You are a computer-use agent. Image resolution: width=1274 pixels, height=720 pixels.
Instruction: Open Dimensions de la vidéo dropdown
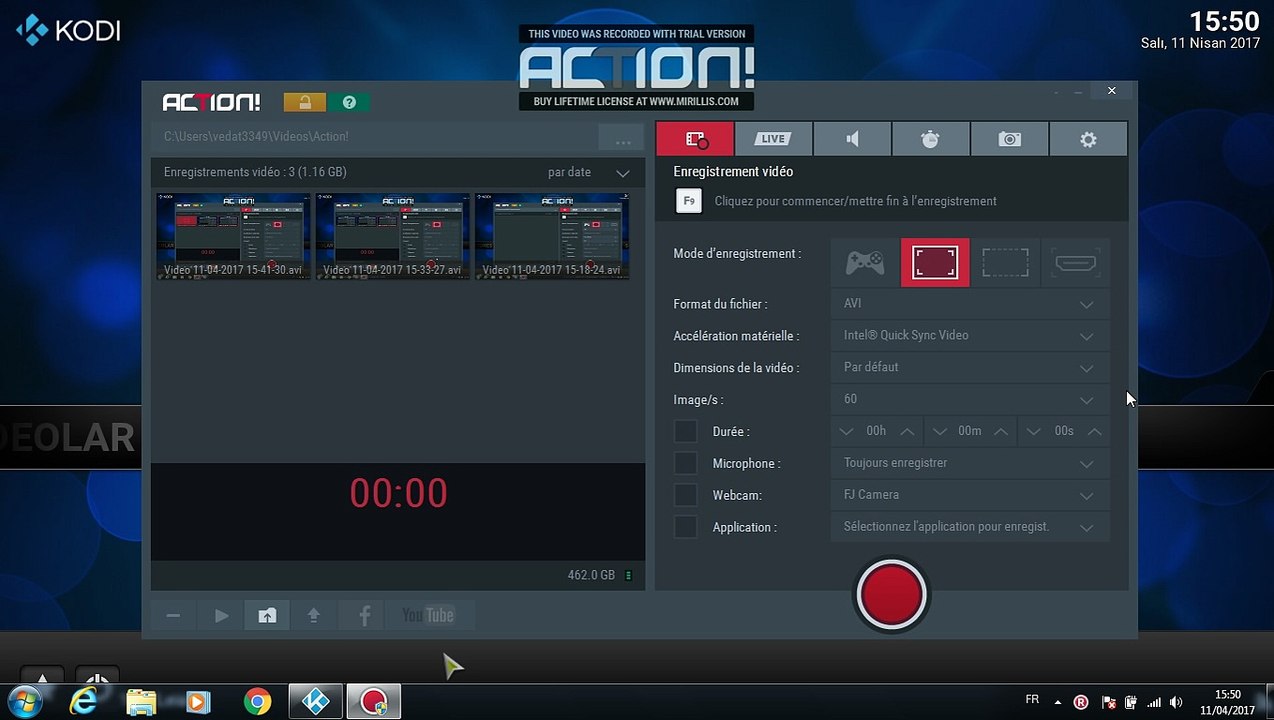[x=970, y=368]
